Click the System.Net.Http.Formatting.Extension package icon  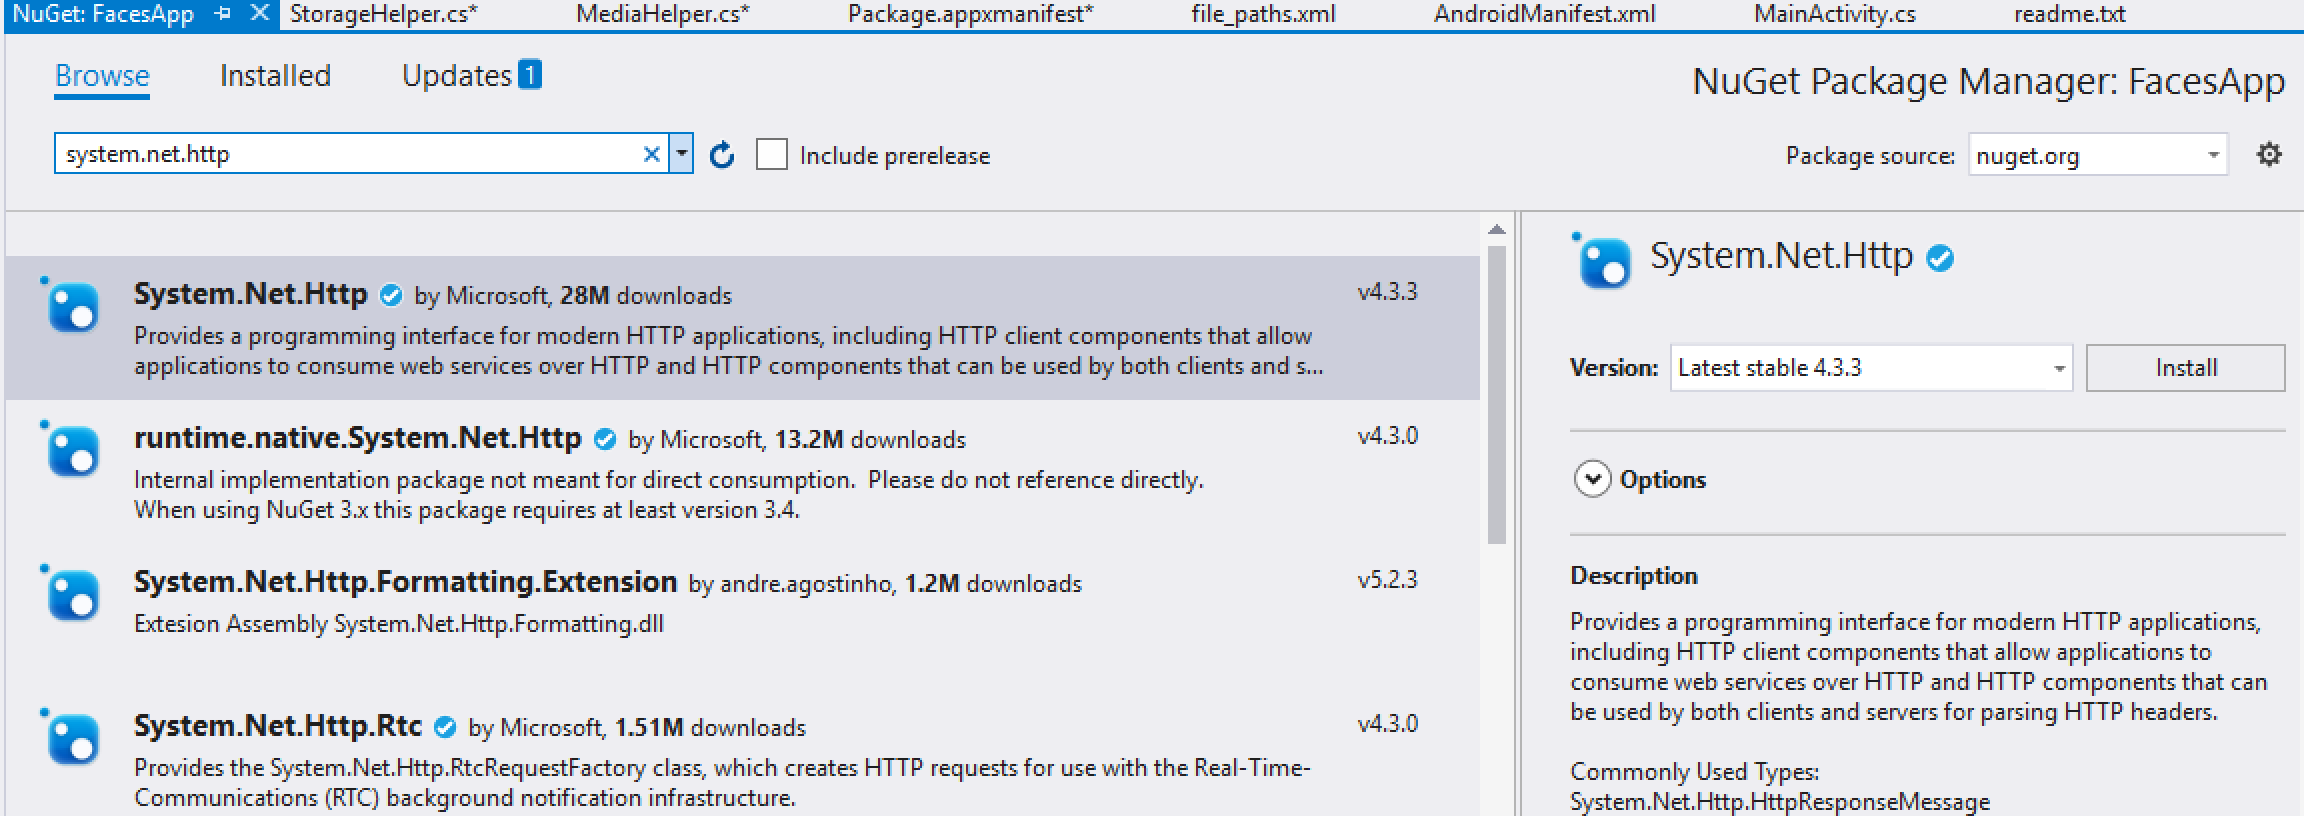pyautogui.click(x=71, y=592)
